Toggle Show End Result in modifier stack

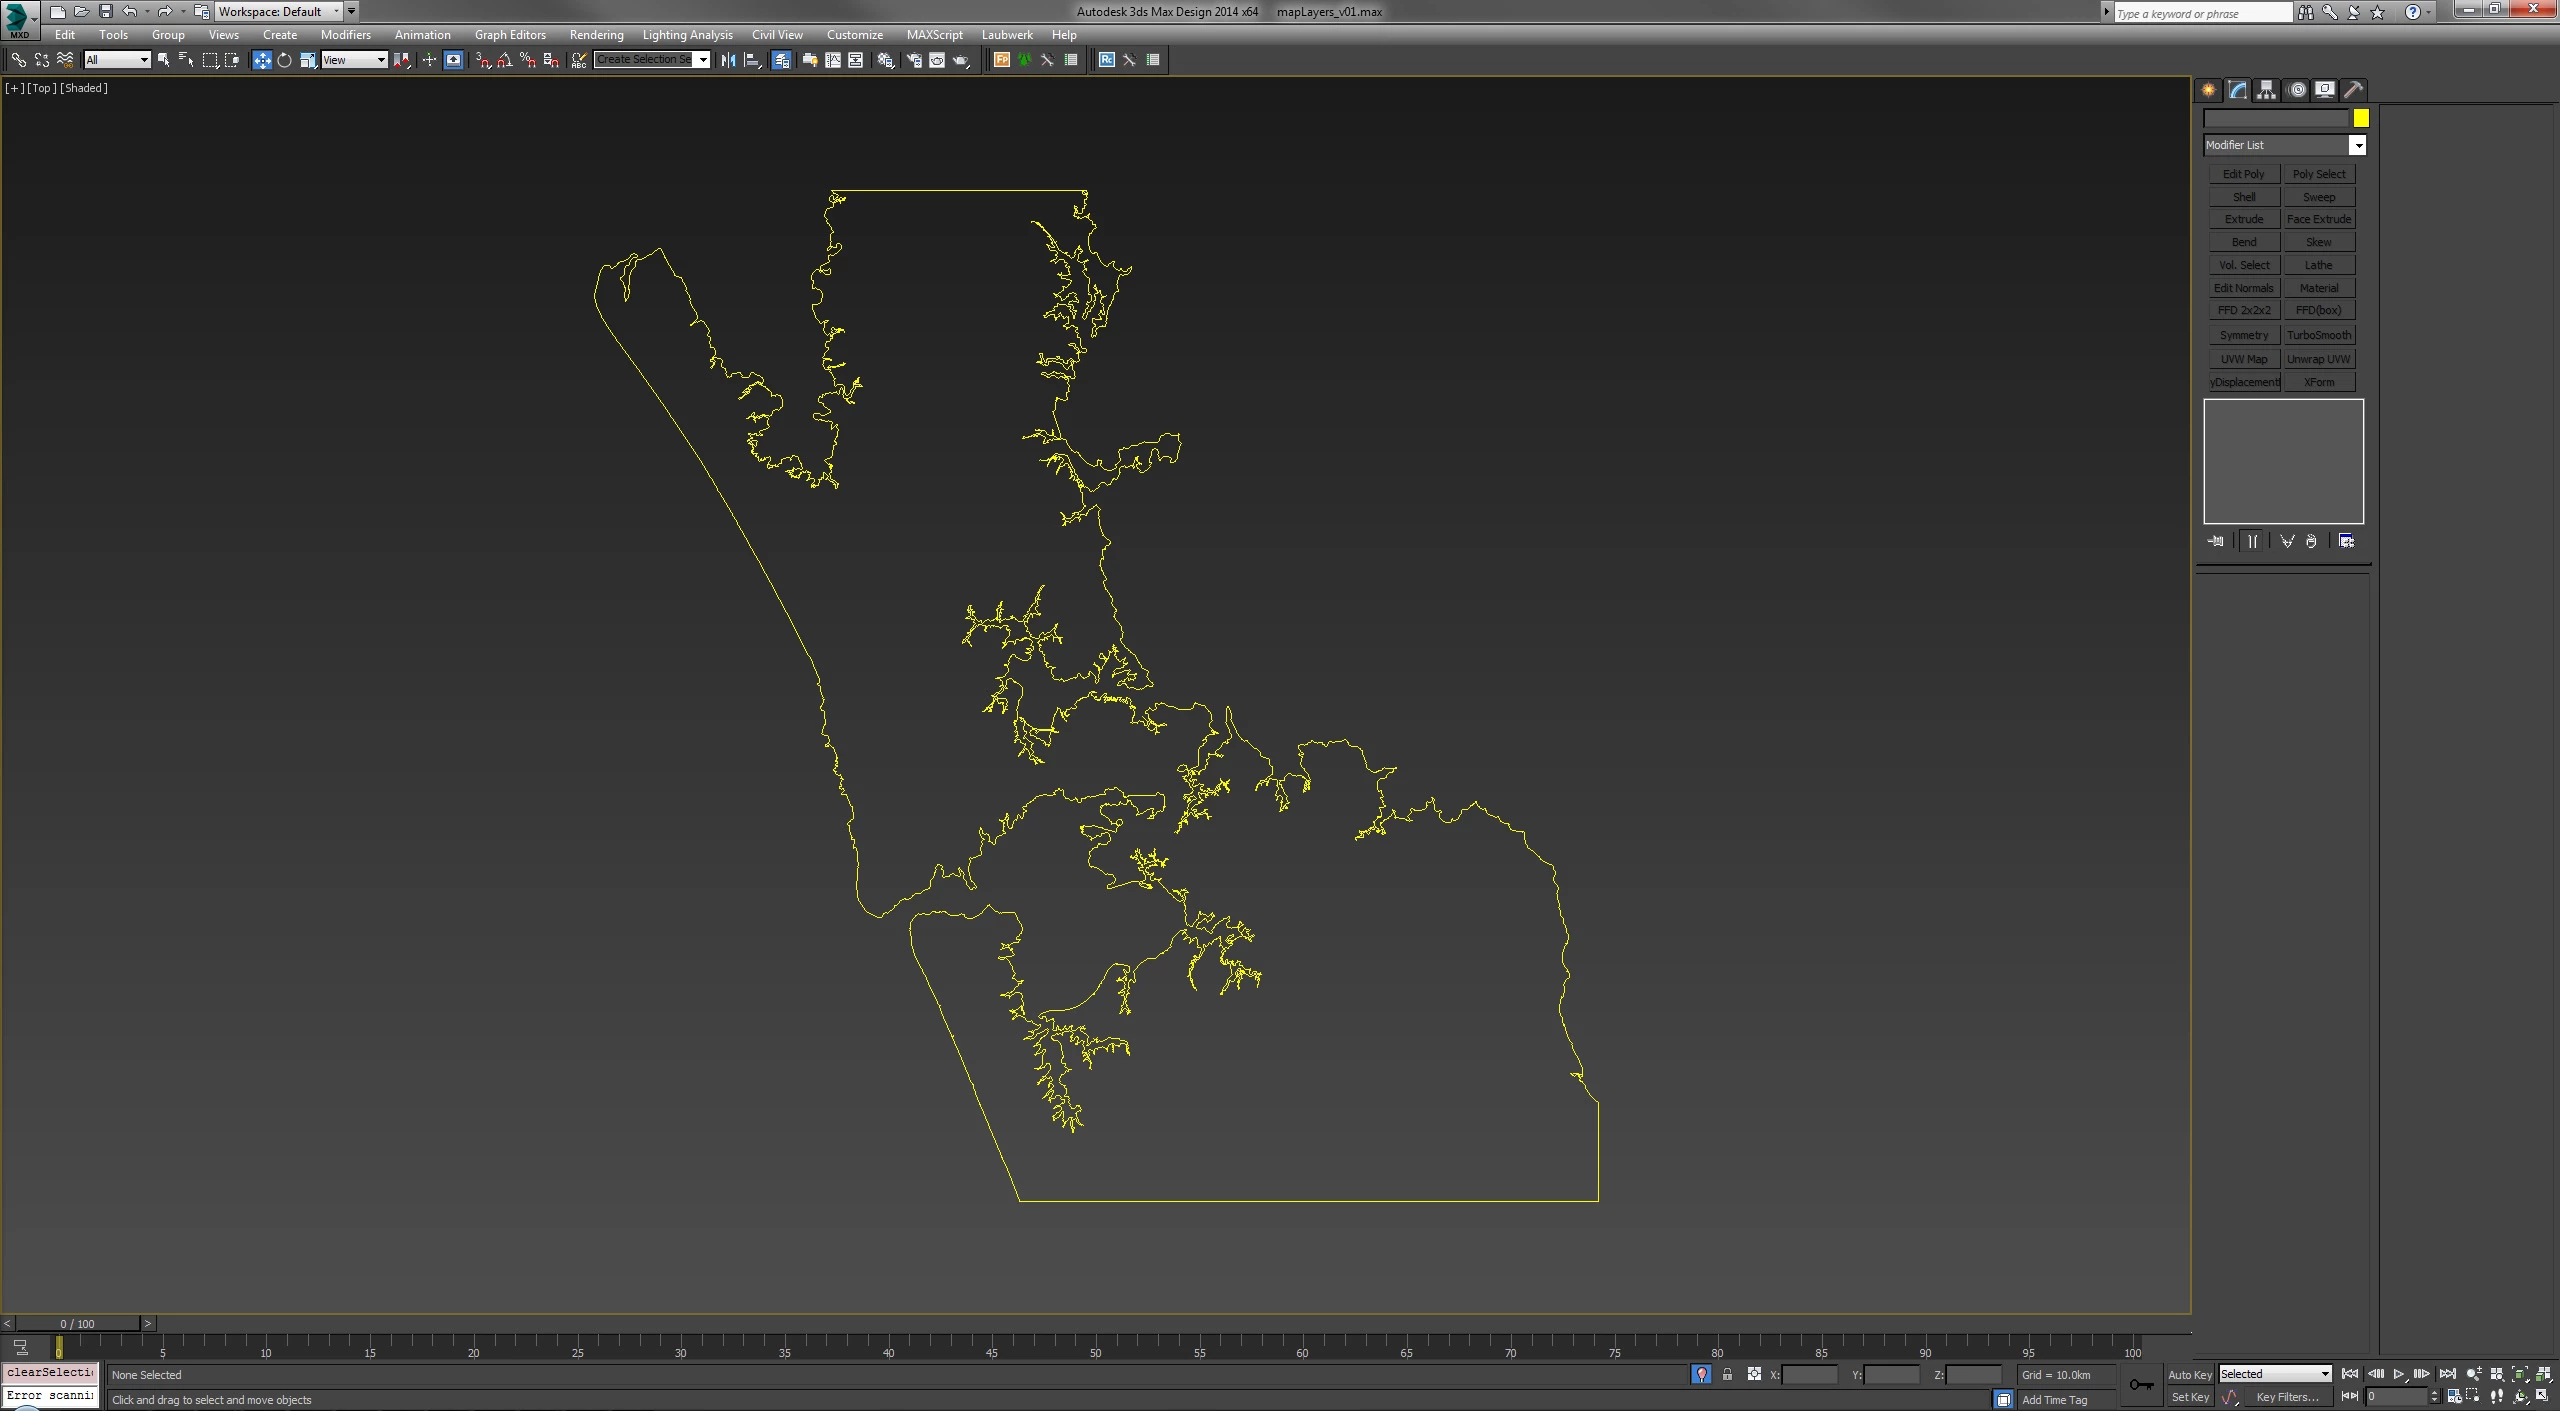pos(2252,541)
